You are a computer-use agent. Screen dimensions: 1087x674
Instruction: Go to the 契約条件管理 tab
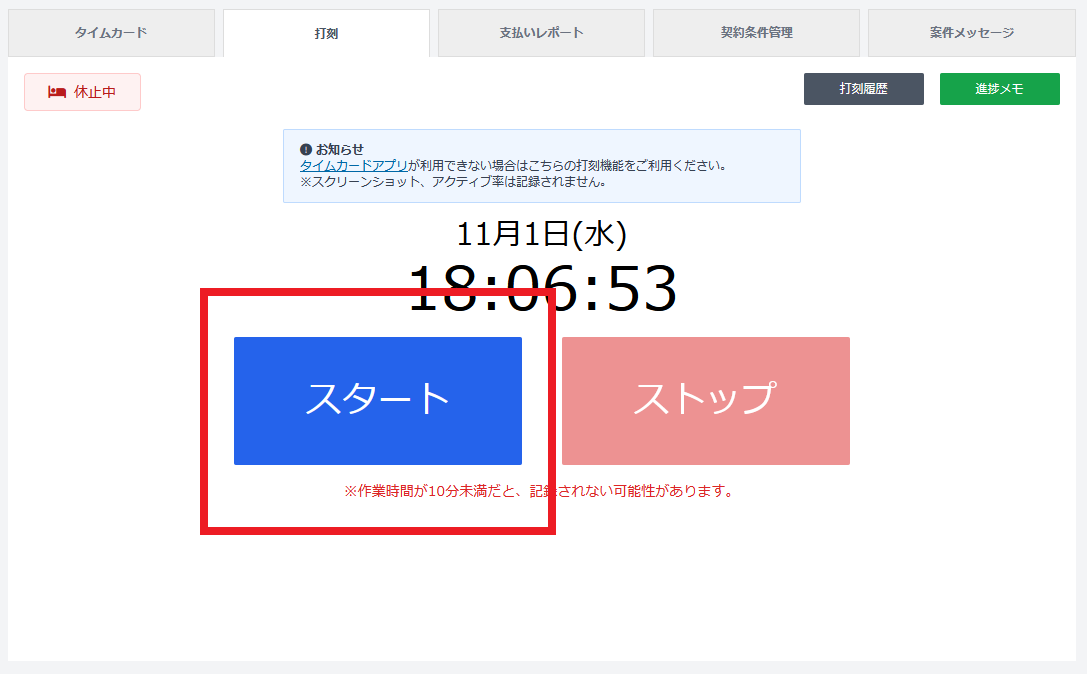click(x=756, y=33)
